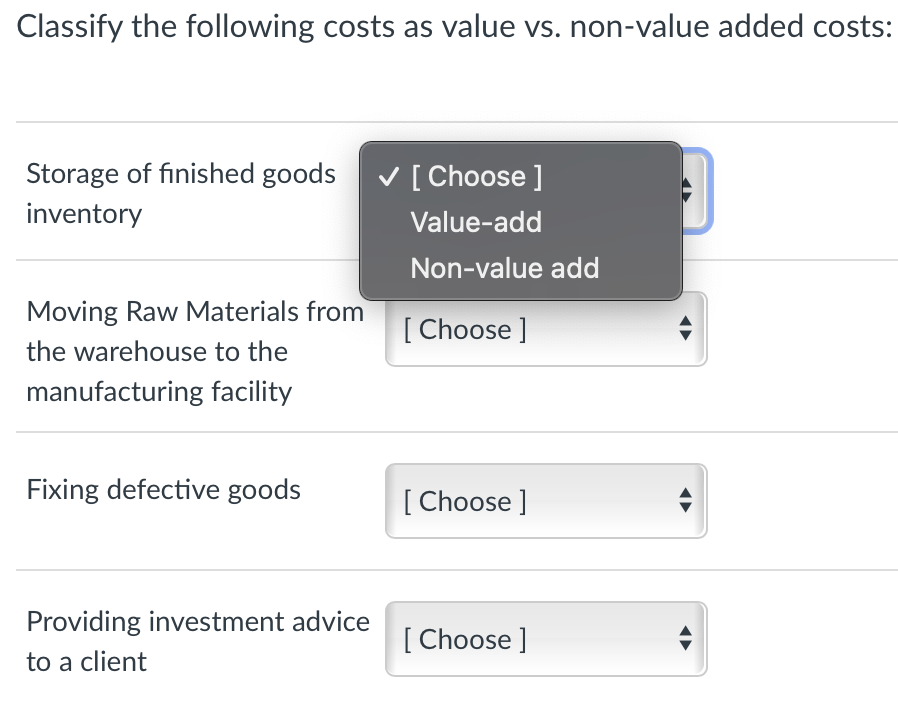
Task: Click the checkmark beside "[ Choose ]"
Action: coord(388,176)
